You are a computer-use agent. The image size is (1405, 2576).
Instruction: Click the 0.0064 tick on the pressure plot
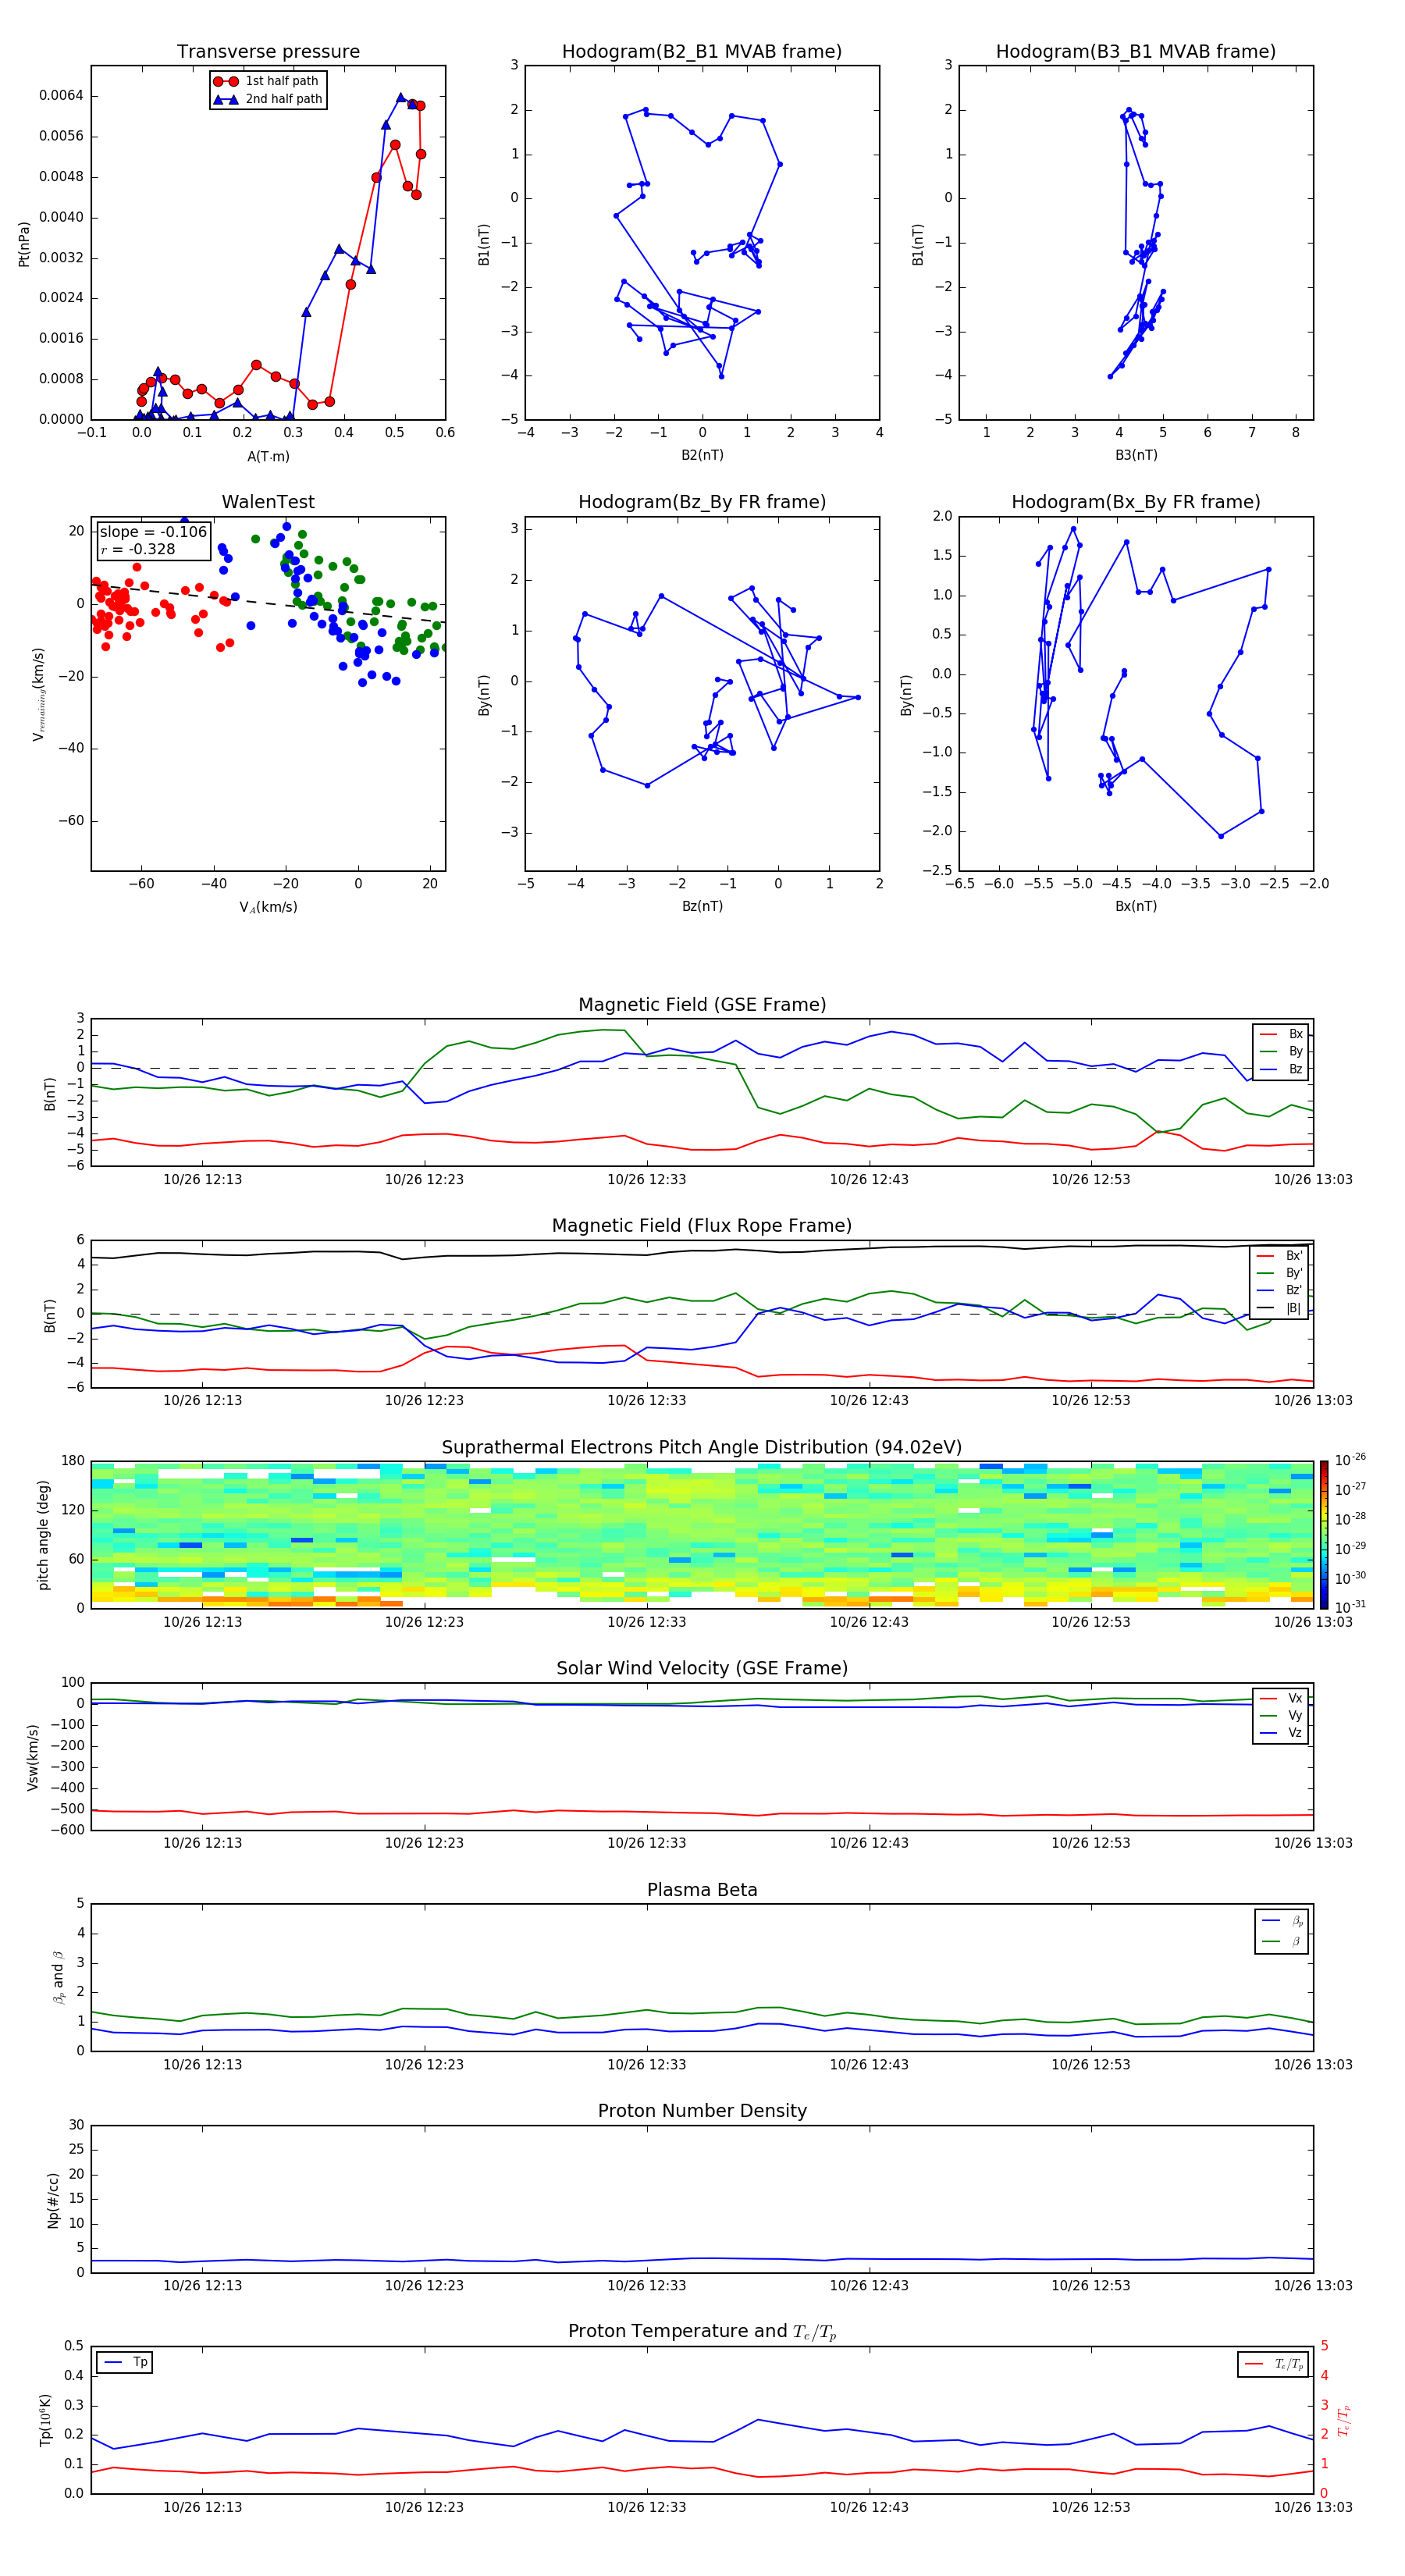point(61,96)
